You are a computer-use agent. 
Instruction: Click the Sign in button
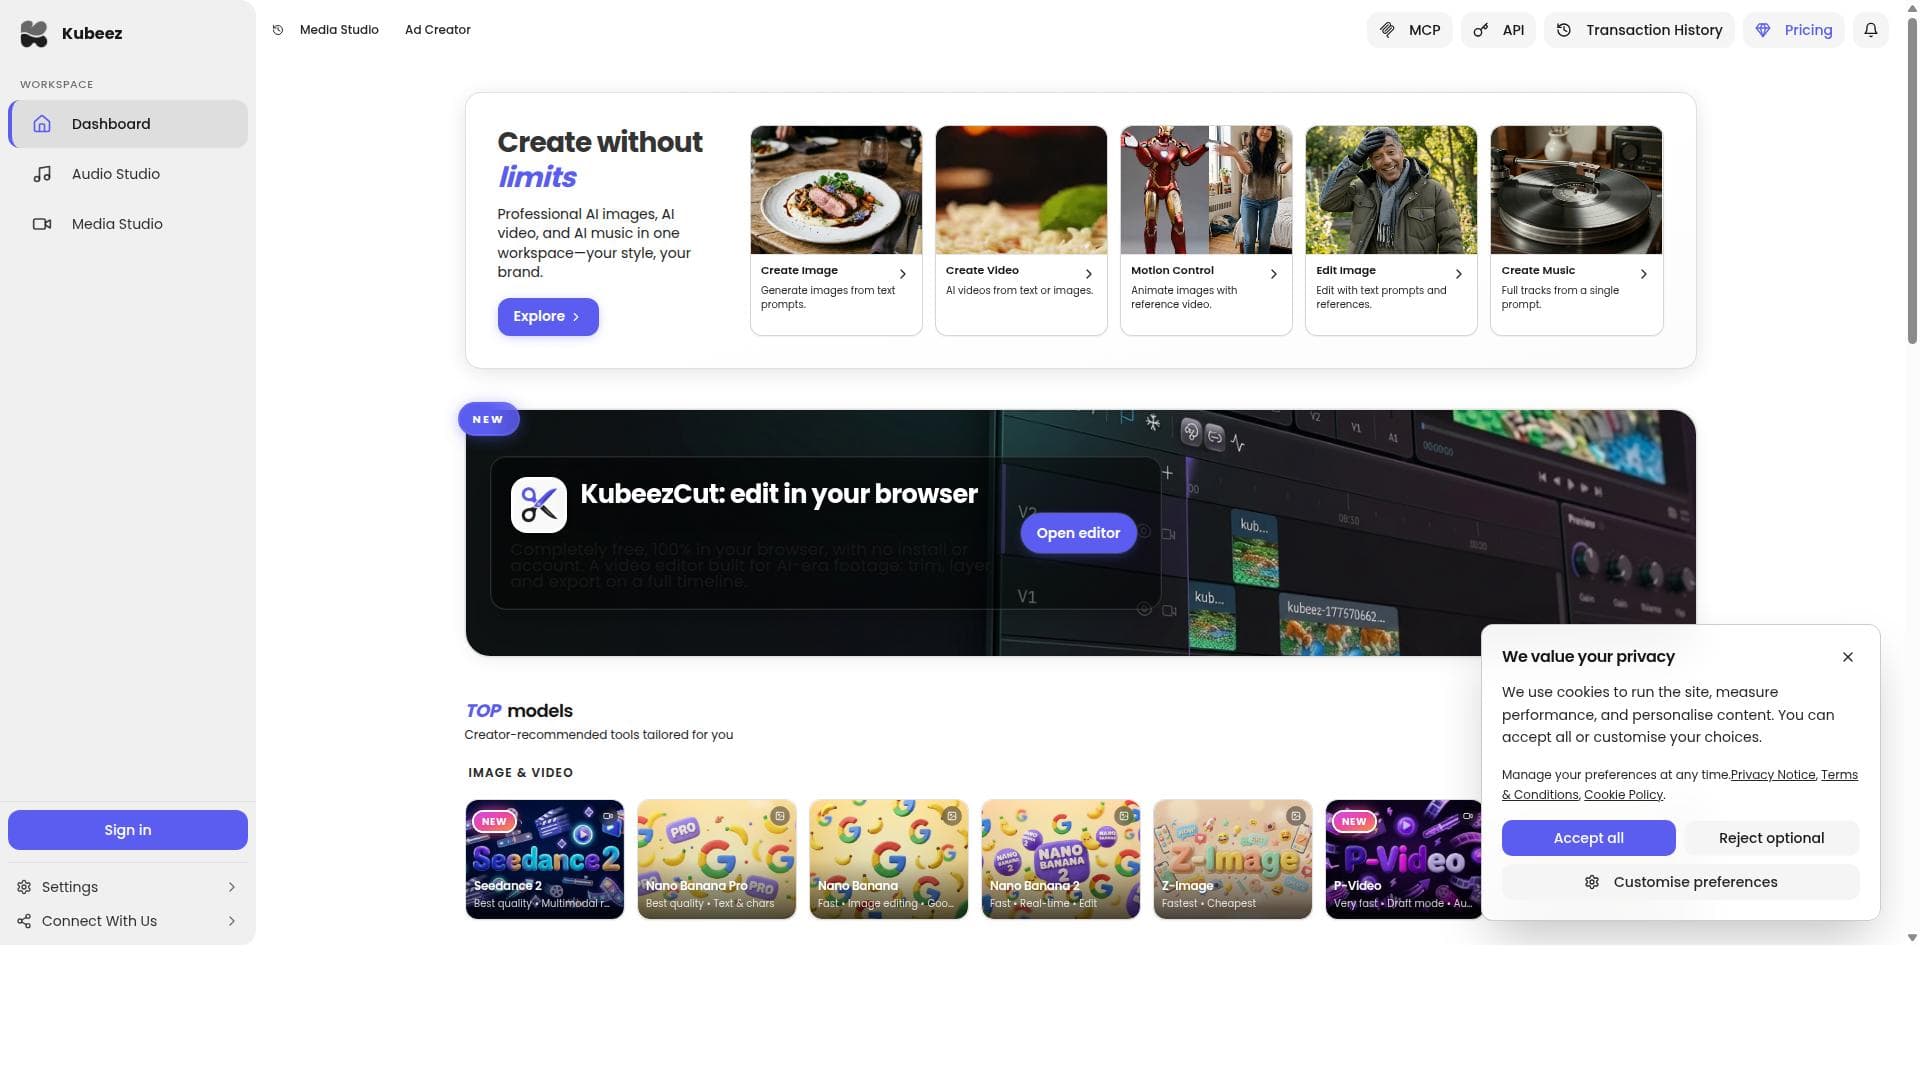pyautogui.click(x=128, y=830)
